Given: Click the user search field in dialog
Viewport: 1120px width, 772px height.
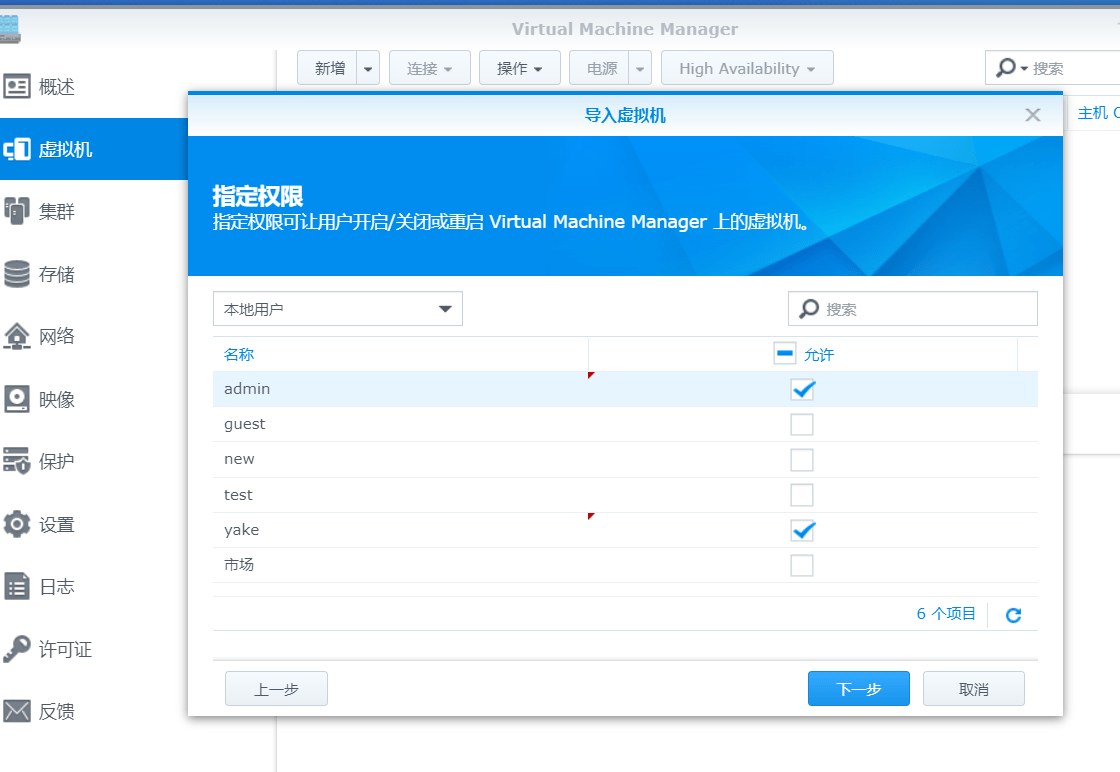Looking at the screenshot, I should coord(925,309).
